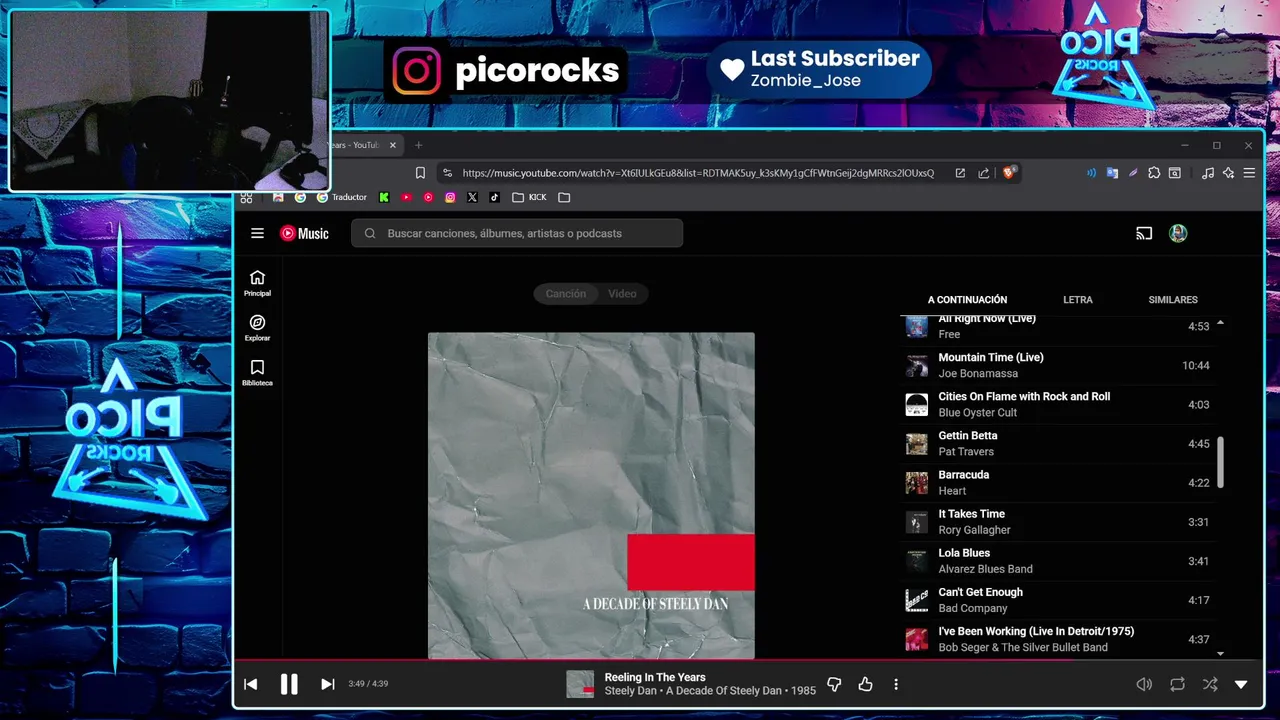Like Reeling In The Years
1280x720 pixels.
pos(865,684)
